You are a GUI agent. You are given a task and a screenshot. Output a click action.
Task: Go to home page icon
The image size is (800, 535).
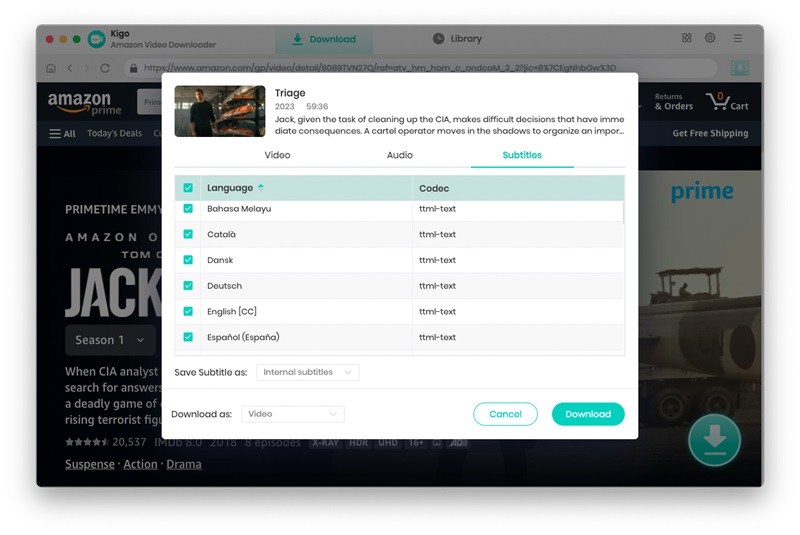coord(51,68)
